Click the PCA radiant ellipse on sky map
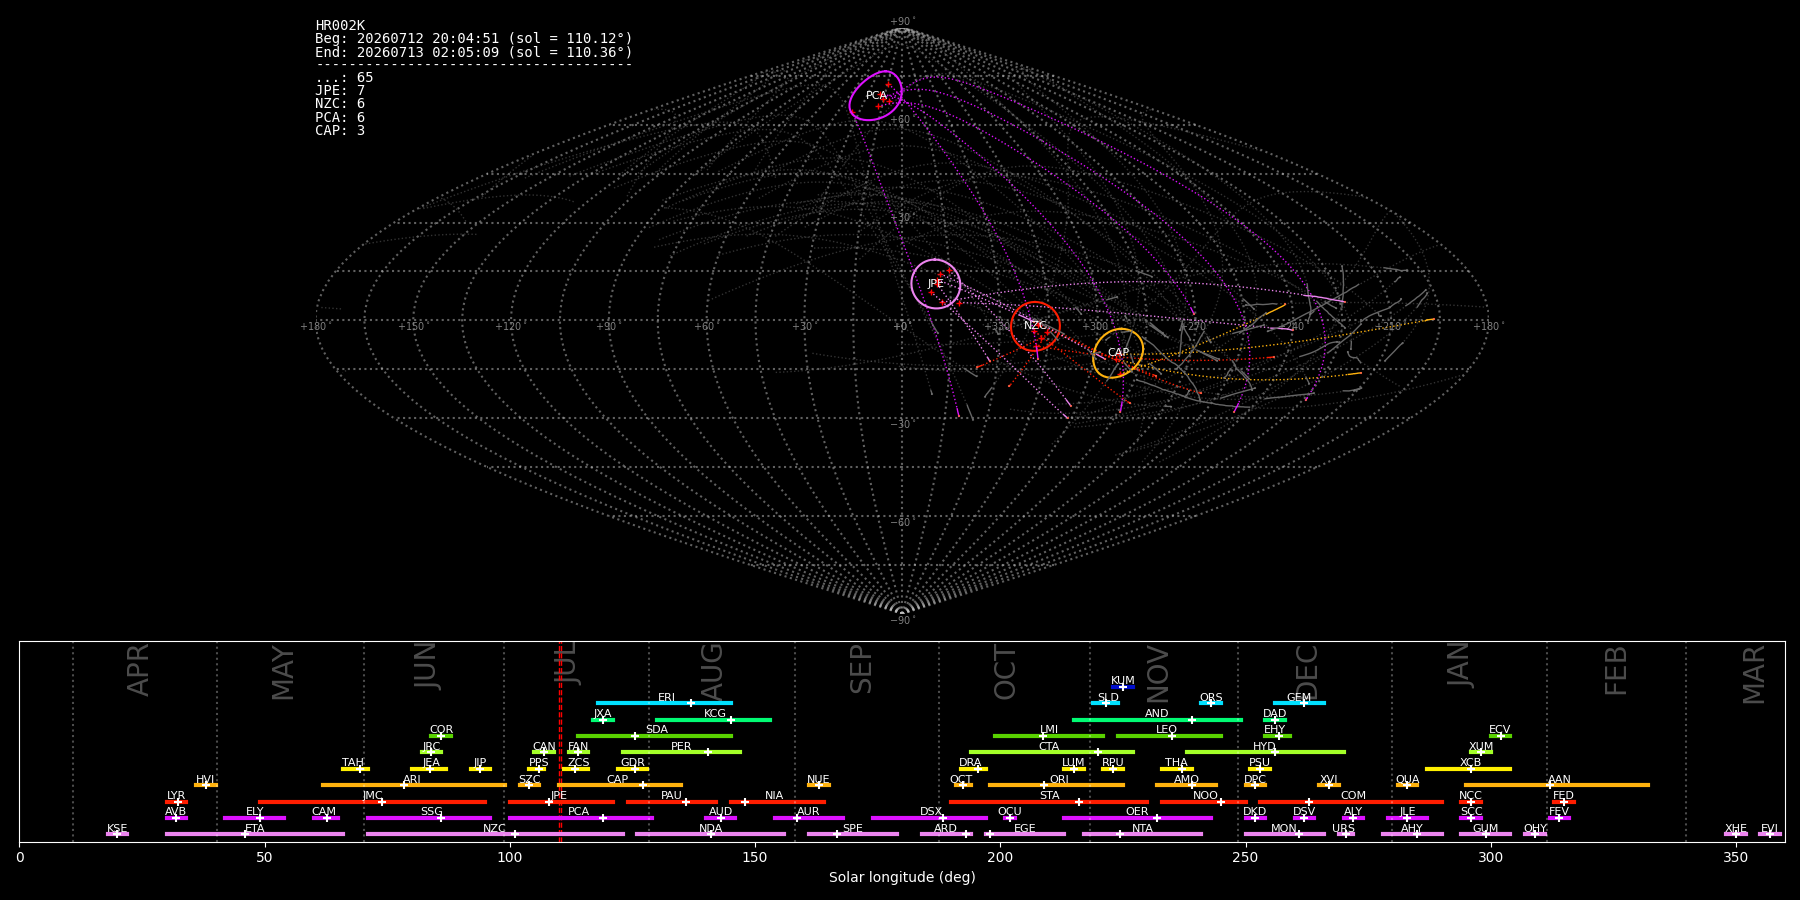Image resolution: width=1800 pixels, height=900 pixels. click(x=876, y=96)
